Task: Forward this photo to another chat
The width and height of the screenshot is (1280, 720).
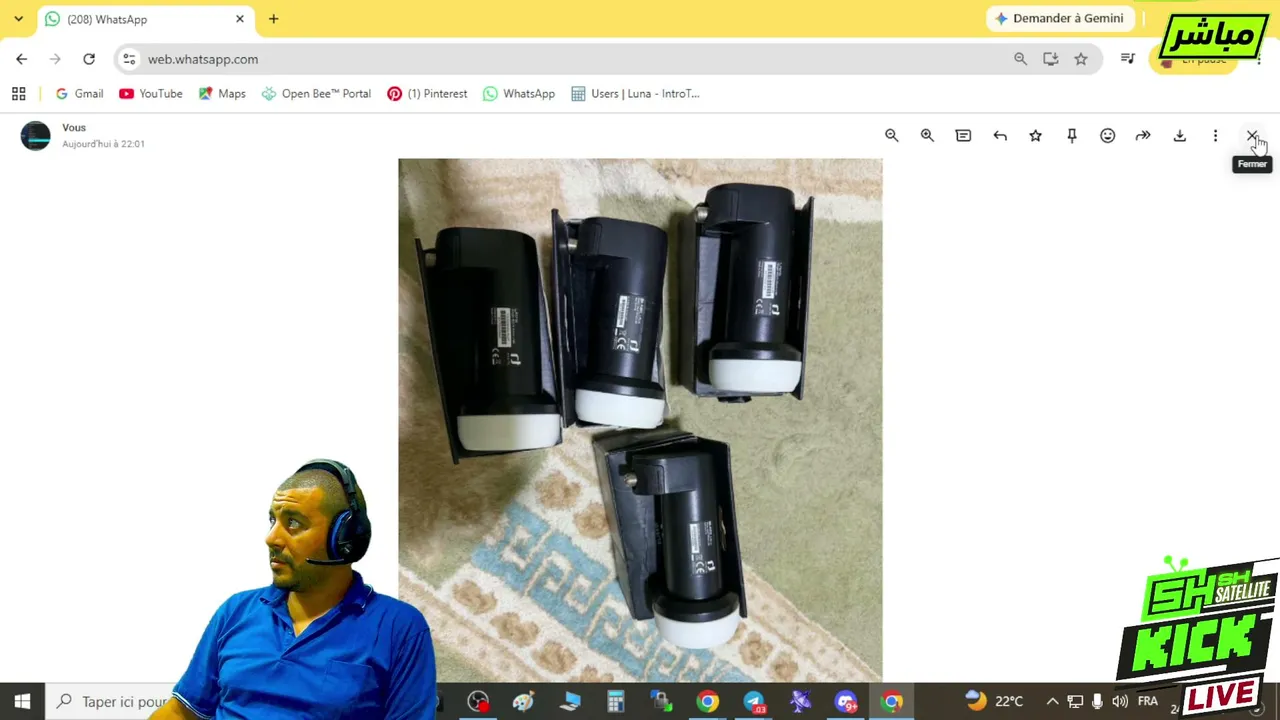Action: pos(1143,136)
